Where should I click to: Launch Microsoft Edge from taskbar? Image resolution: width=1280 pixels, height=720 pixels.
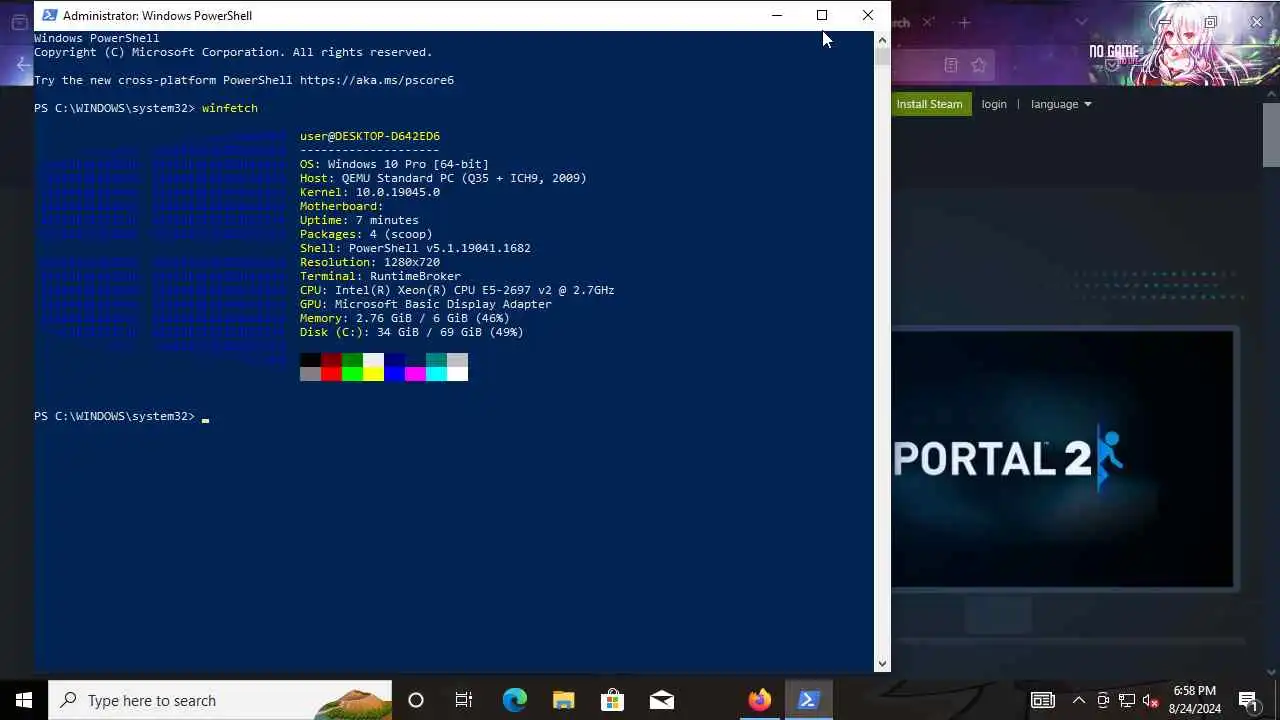pyautogui.click(x=514, y=700)
